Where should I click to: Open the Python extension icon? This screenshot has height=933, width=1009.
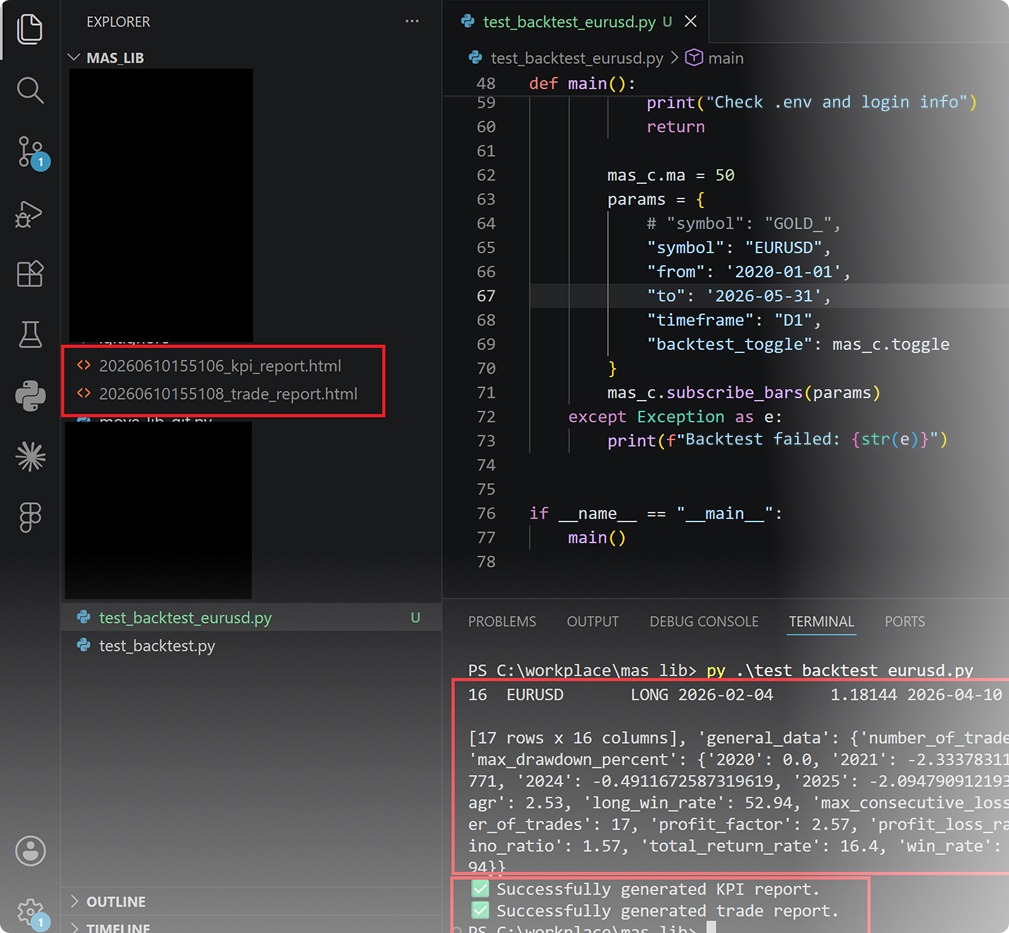30,395
